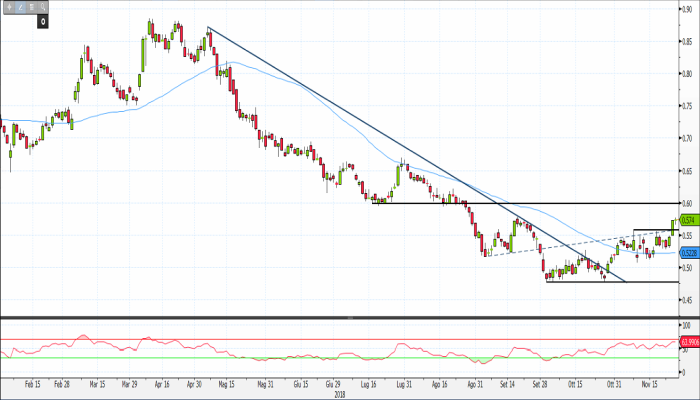Activate the magnifier zoom tool
Viewport: 700px width, 400px height.
pyautogui.click(x=45, y=6)
